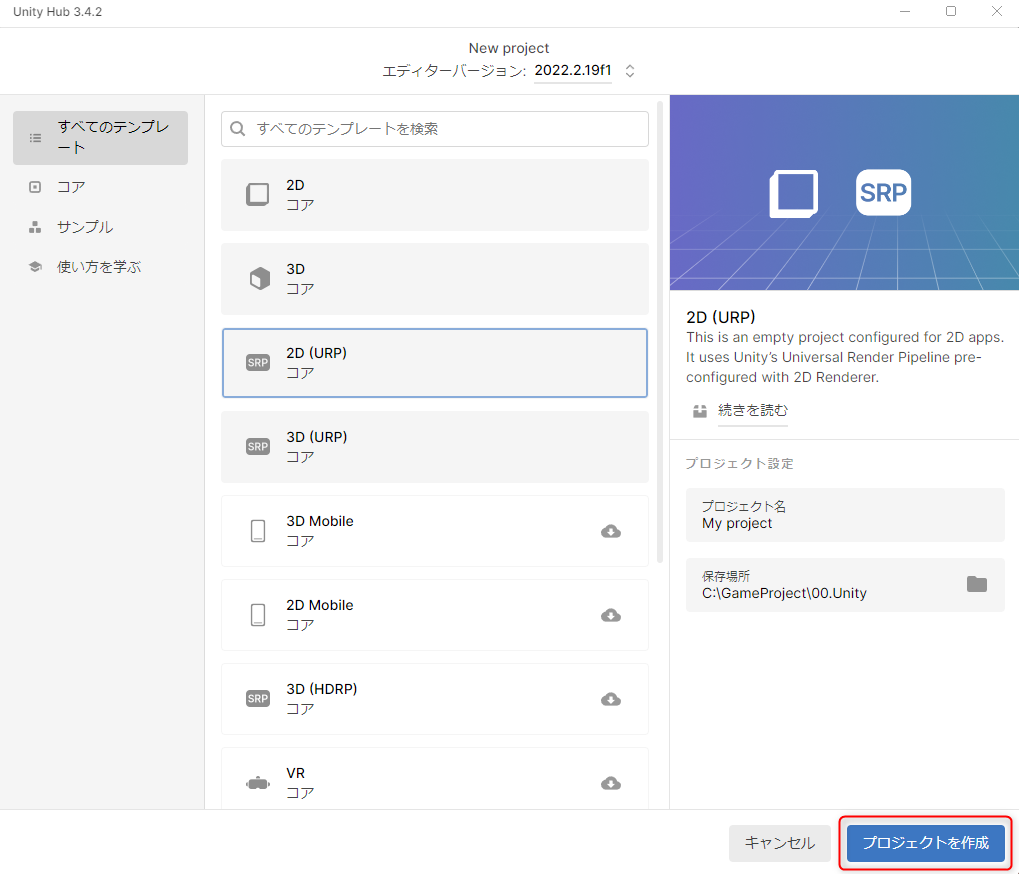Image resolution: width=1019 pixels, height=874 pixels.
Task: Open the 使い方を学ぶ category
Action: tap(100, 266)
